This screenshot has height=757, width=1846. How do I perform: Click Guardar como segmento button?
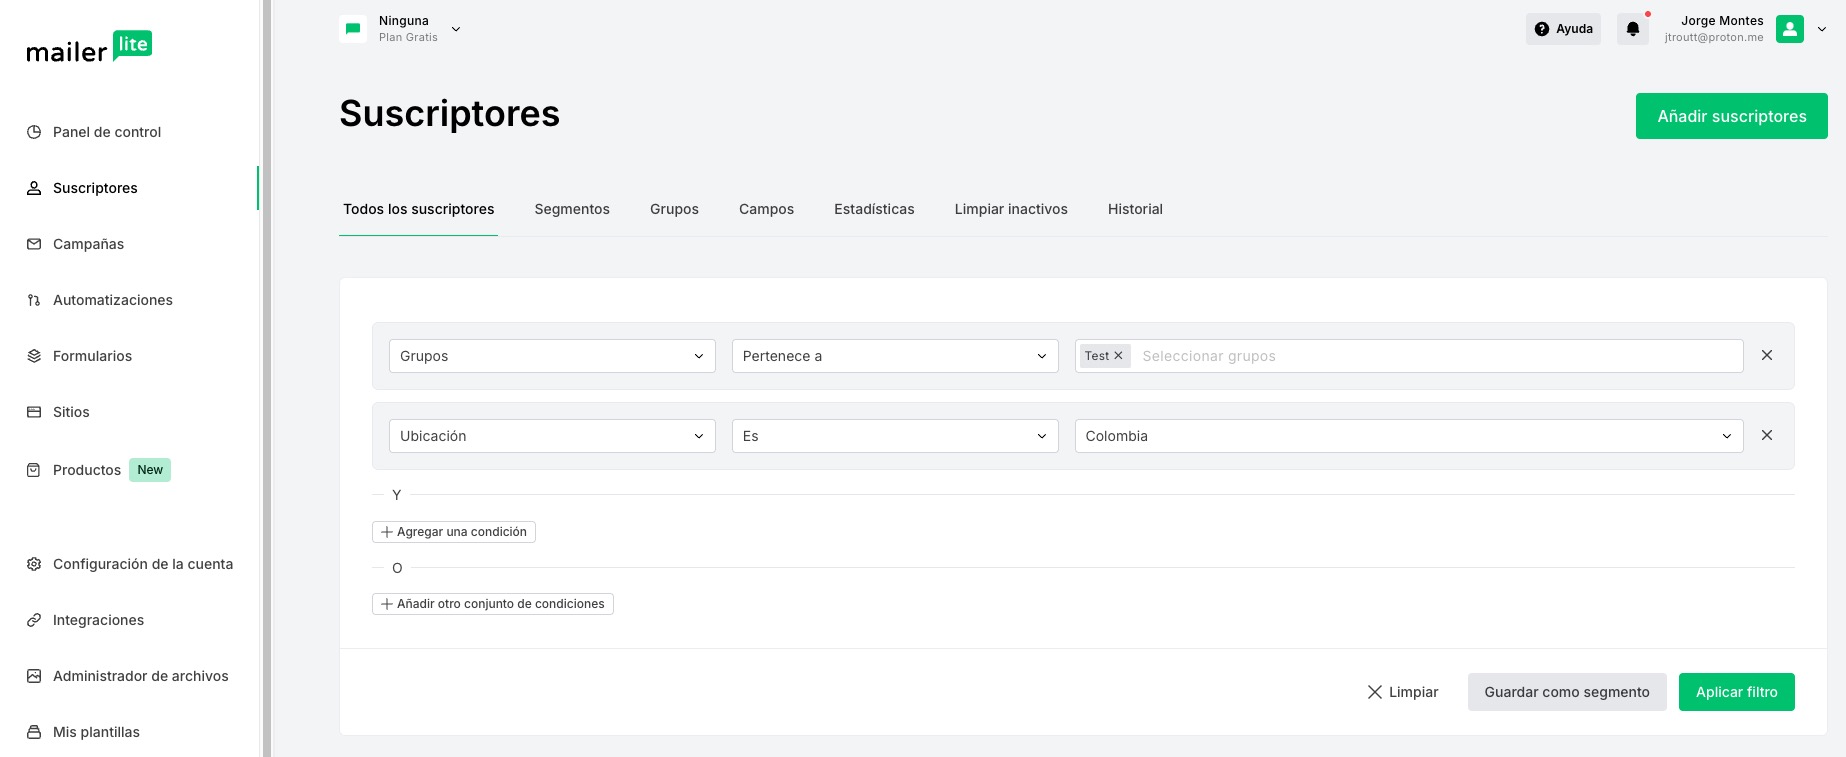(1567, 692)
